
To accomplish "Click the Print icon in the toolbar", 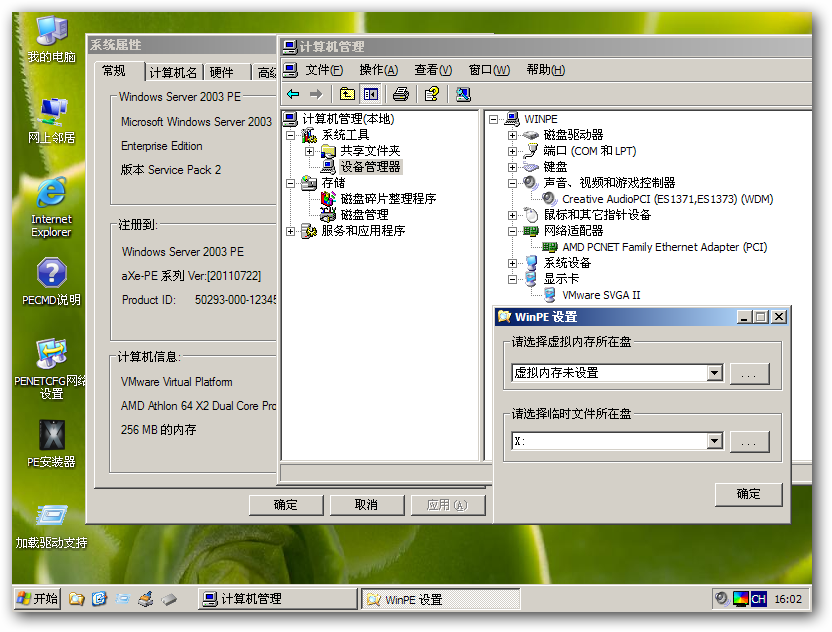I will [x=398, y=92].
